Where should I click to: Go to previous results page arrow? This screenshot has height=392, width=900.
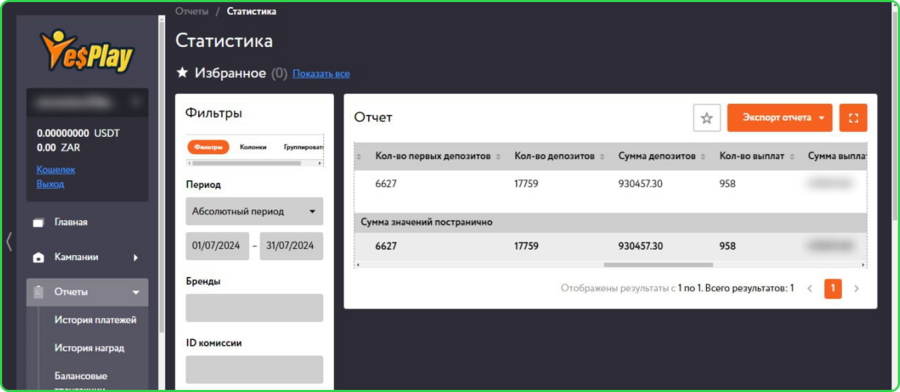[809, 289]
